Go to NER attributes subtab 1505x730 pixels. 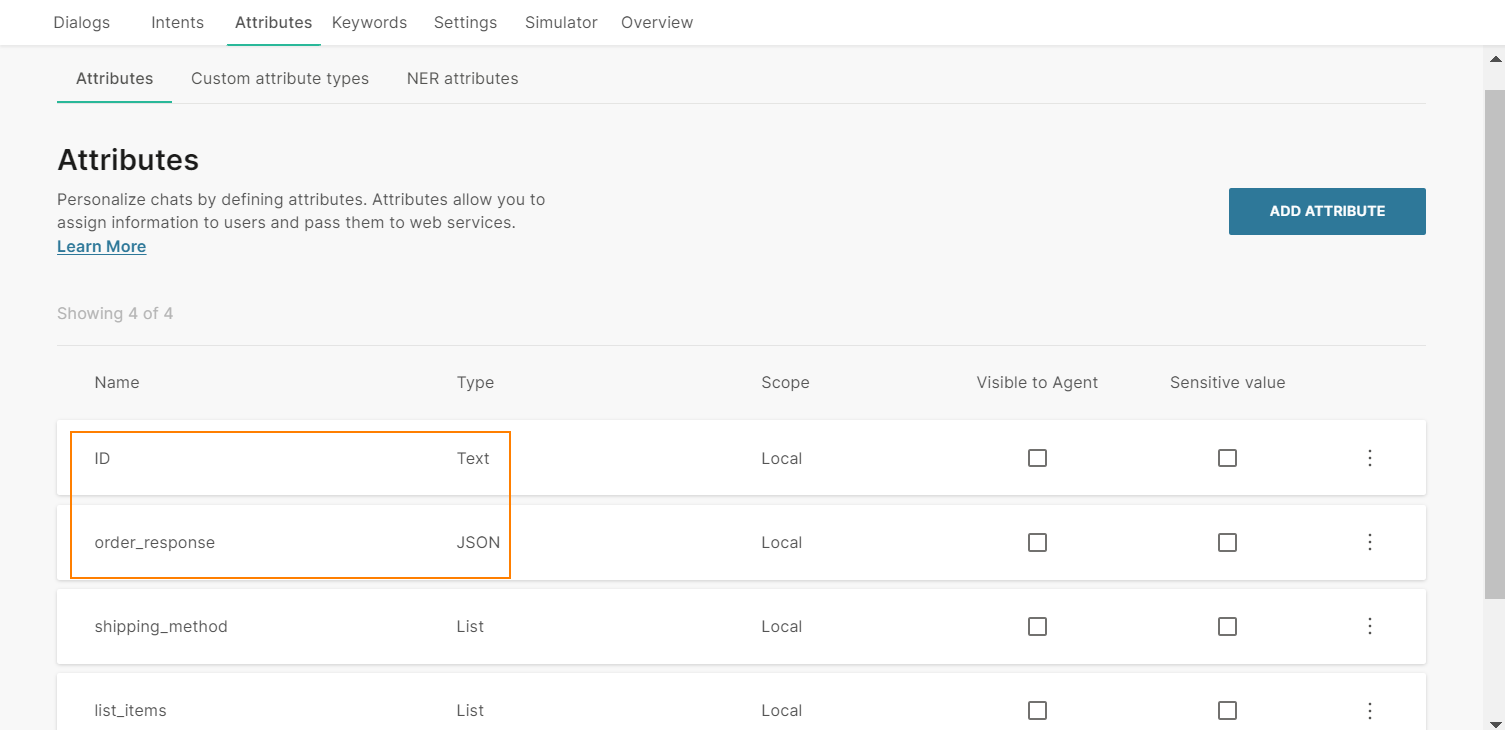(x=462, y=78)
